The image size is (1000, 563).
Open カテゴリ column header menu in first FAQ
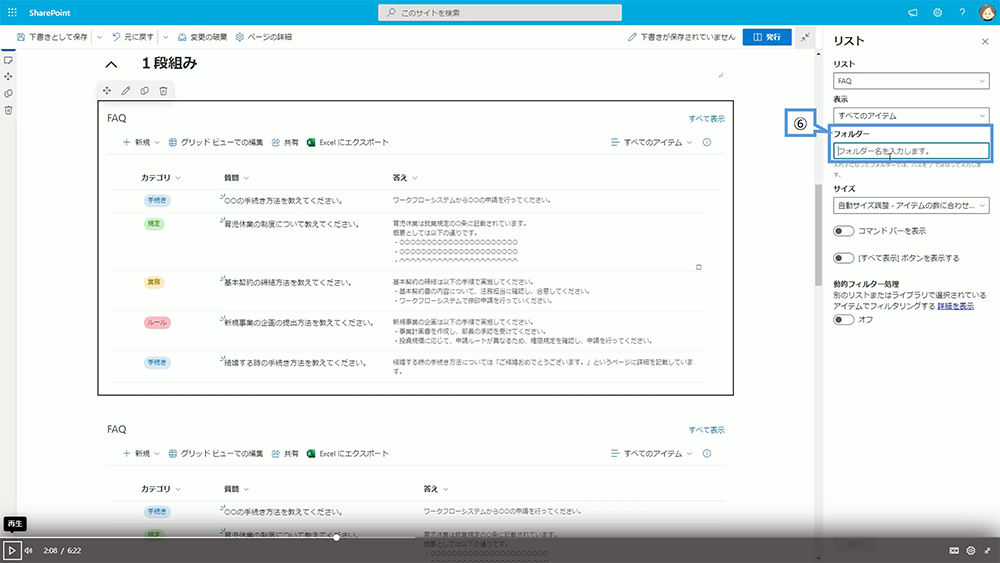coord(161,178)
